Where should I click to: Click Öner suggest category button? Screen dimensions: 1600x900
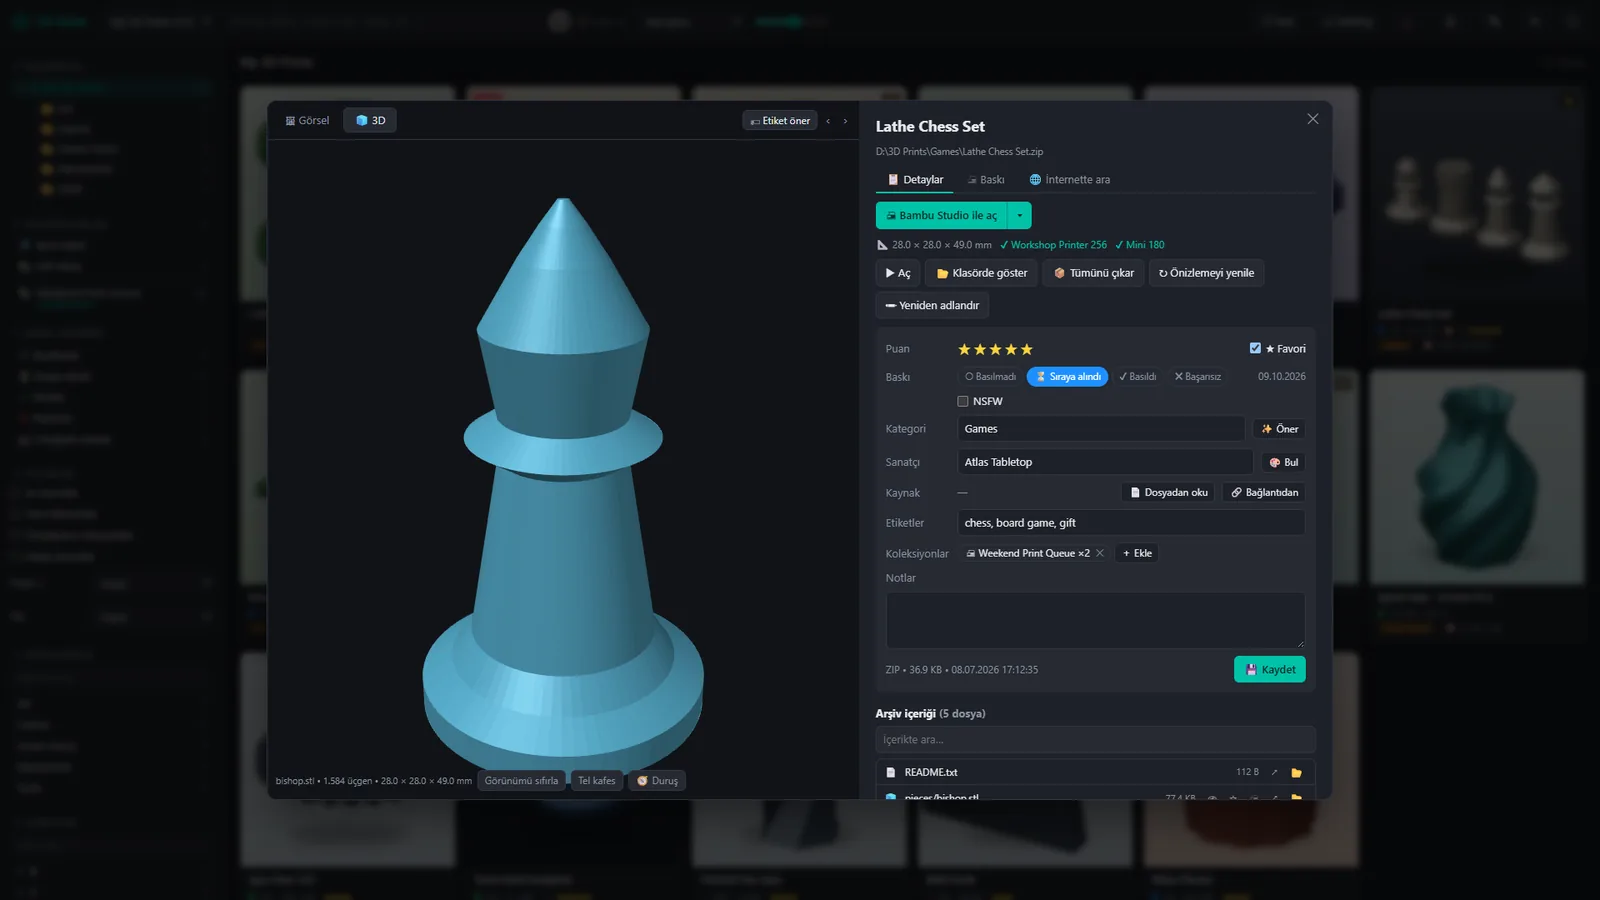point(1279,429)
